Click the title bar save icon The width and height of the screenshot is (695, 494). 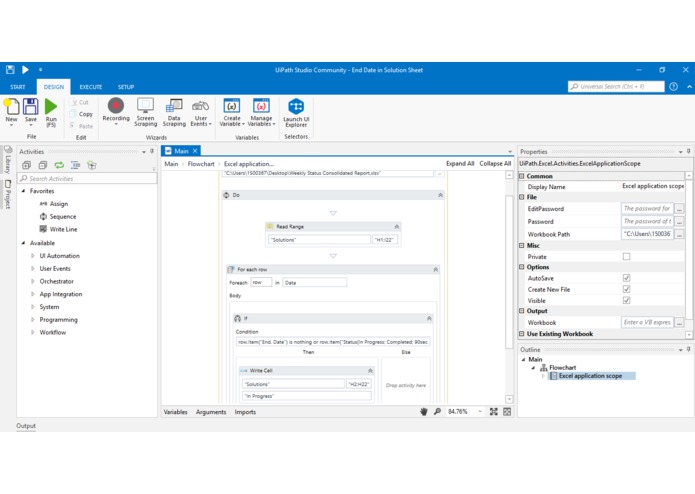(10, 70)
